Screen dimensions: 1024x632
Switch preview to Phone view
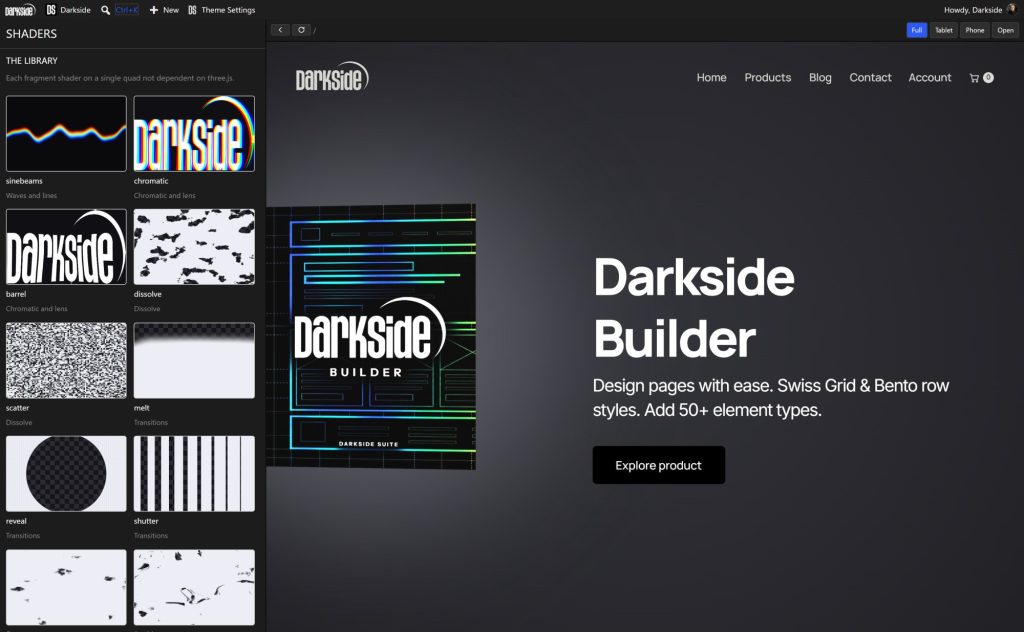974,30
